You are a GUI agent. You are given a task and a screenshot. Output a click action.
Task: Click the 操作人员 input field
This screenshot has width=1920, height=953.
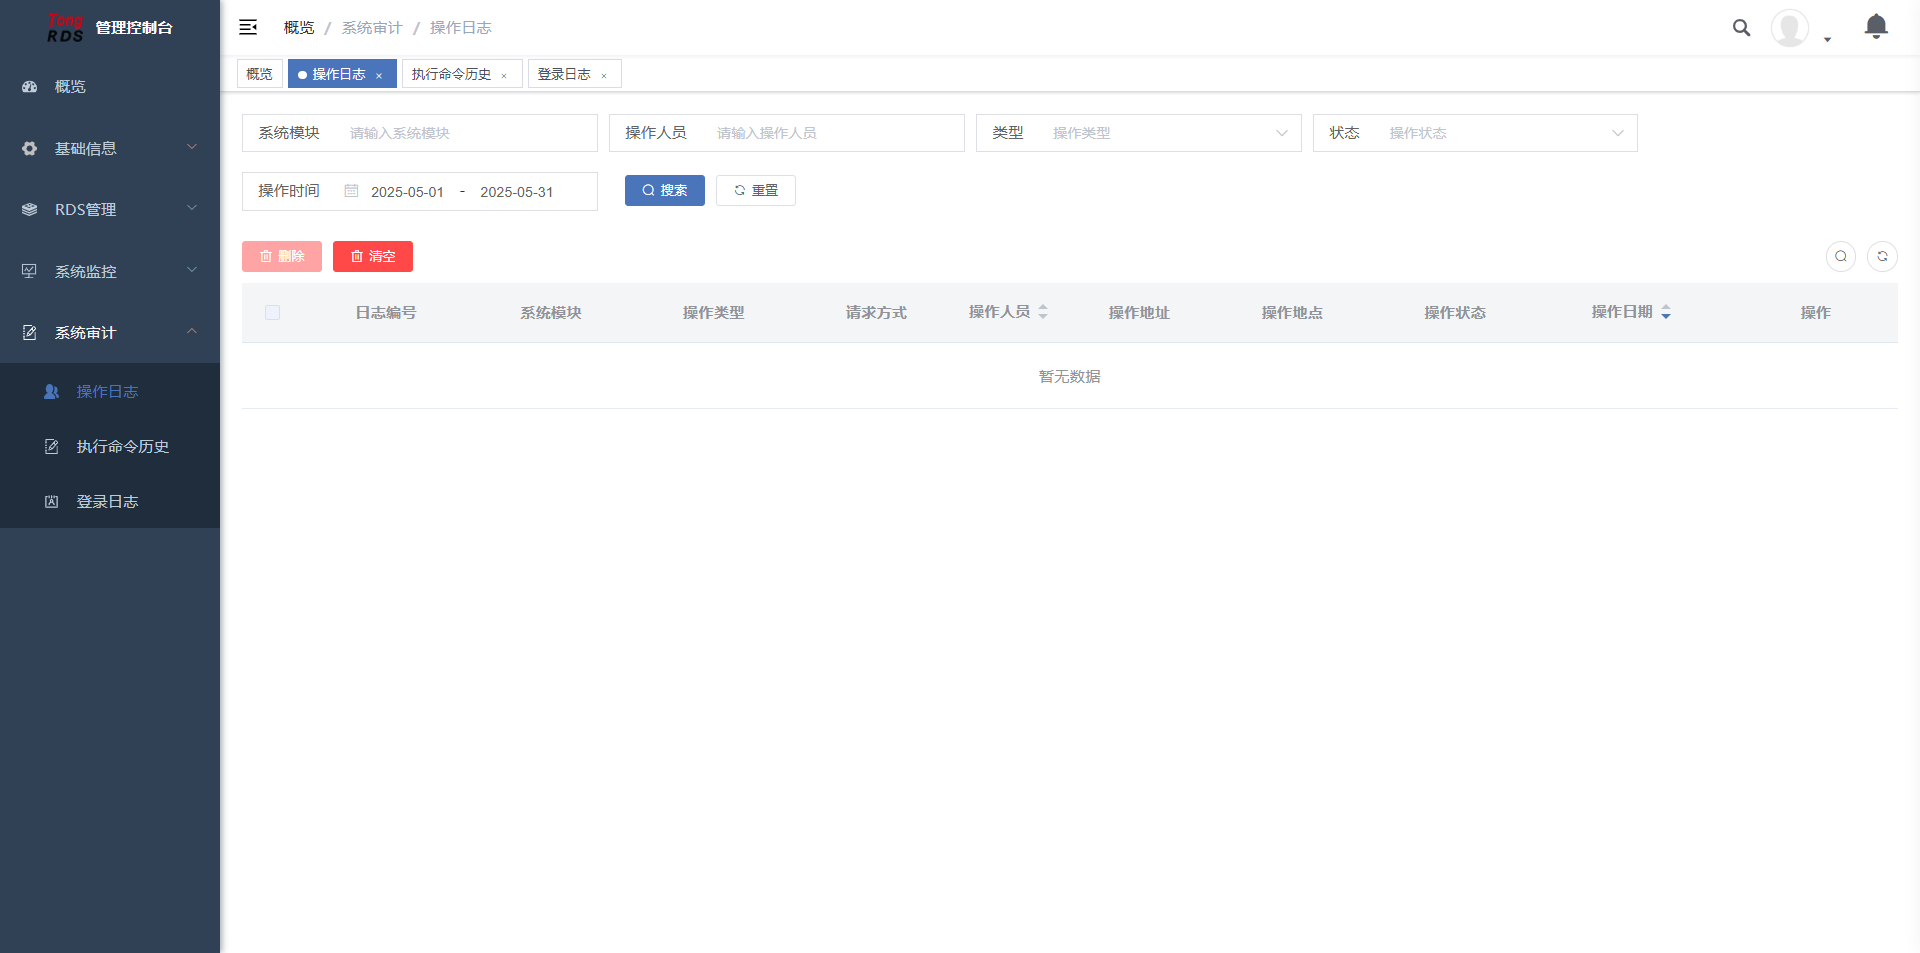pyautogui.click(x=833, y=133)
